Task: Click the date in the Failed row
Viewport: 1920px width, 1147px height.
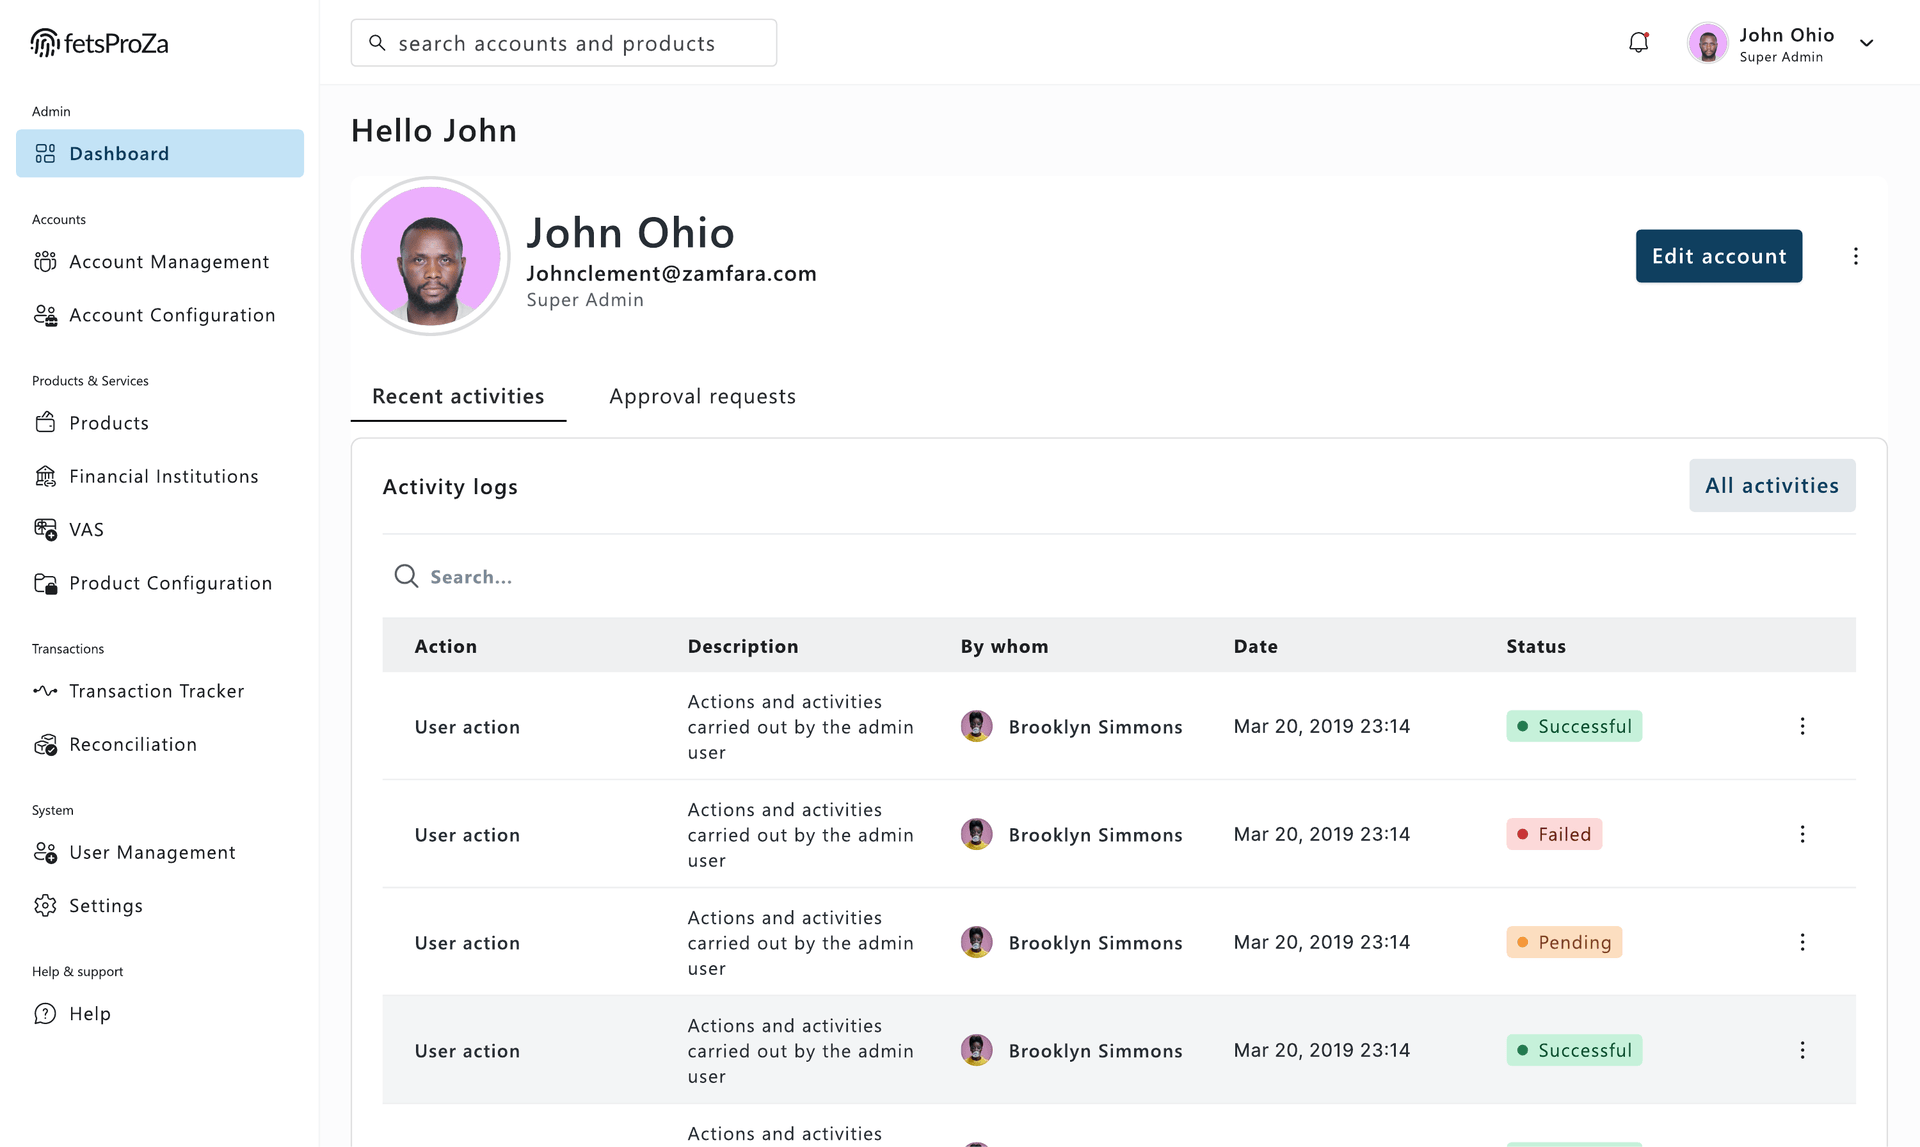Action: [1321, 834]
